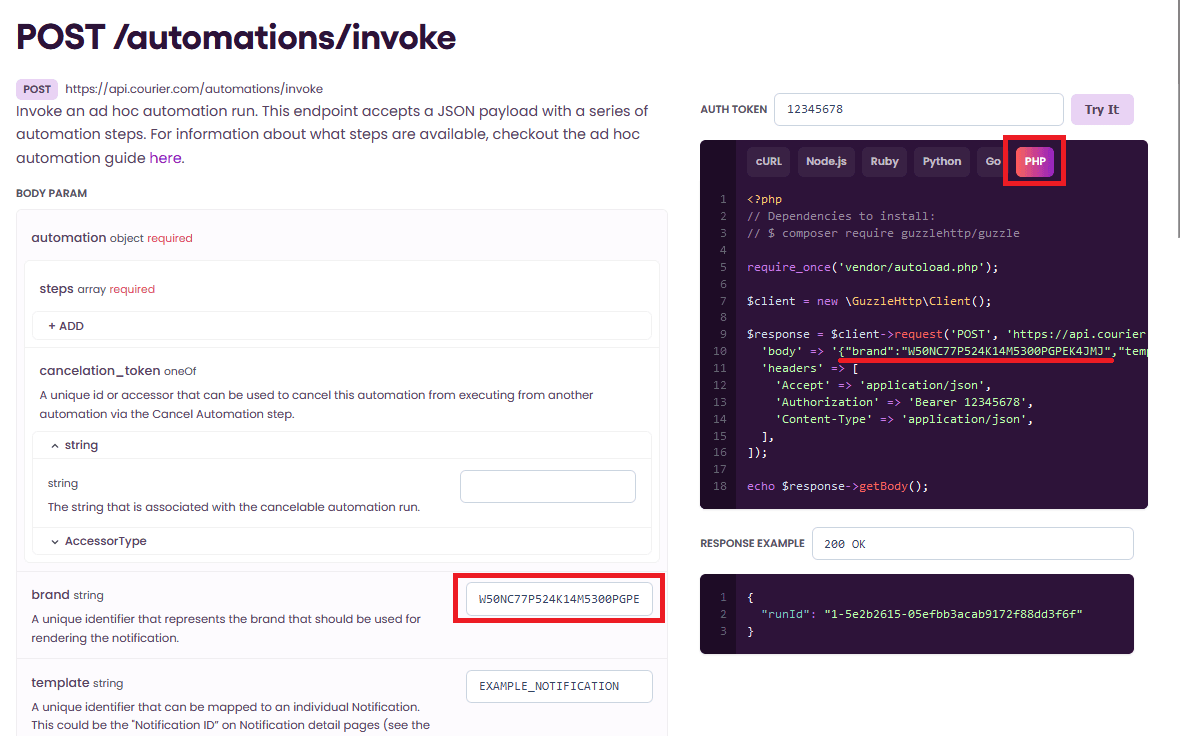Expand the AccessorType option
1182x736 pixels.
341,541
